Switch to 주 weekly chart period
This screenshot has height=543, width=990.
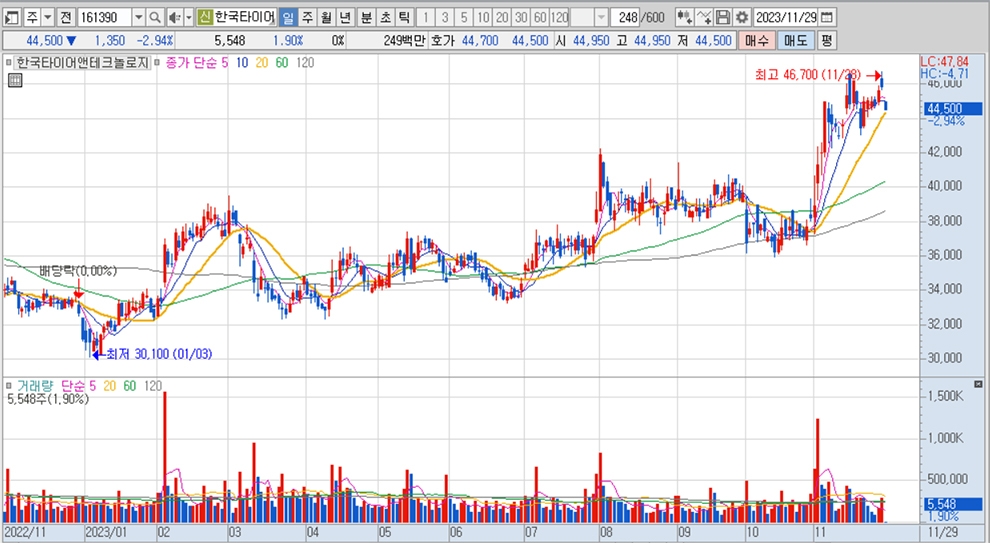[x=307, y=17]
